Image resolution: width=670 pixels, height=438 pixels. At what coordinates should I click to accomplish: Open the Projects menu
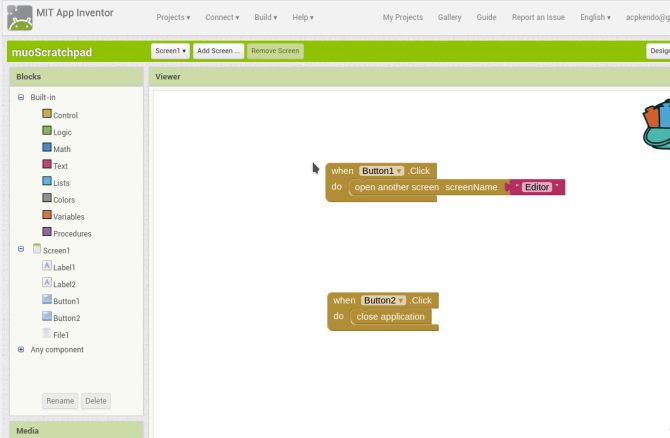coord(173,18)
